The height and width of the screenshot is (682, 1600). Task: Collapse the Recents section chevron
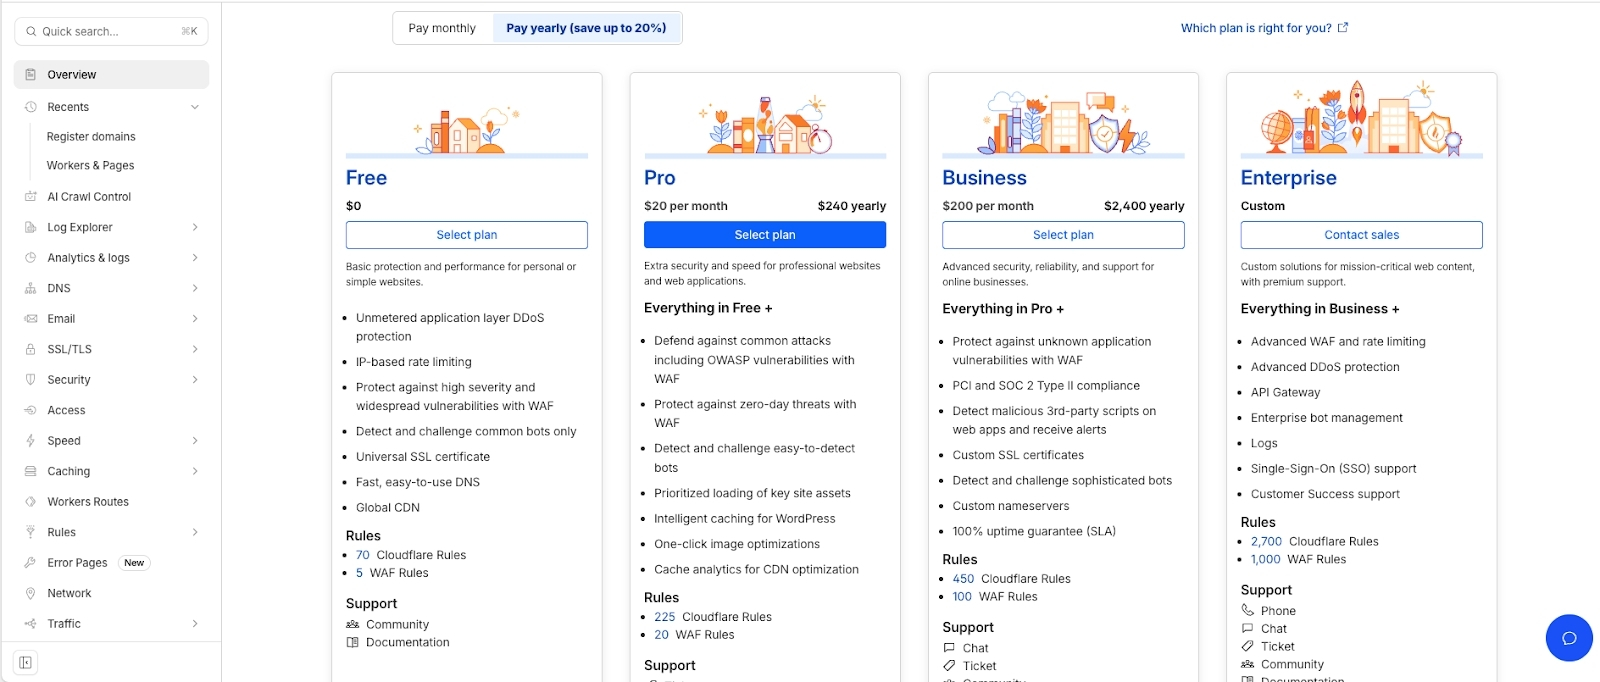pos(195,107)
